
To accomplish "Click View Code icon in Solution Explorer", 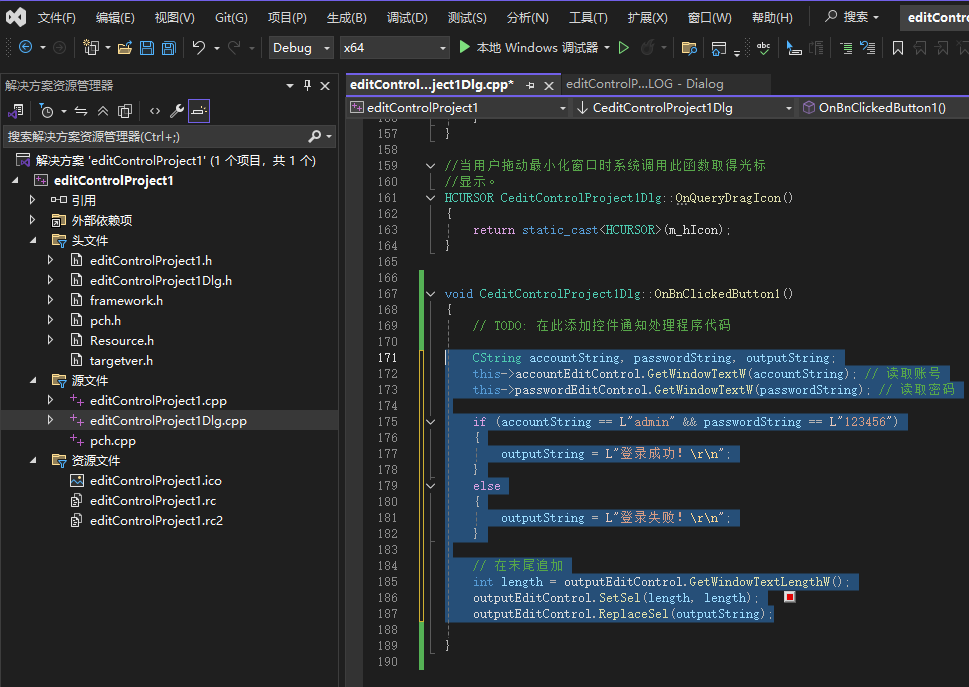I will 154,111.
